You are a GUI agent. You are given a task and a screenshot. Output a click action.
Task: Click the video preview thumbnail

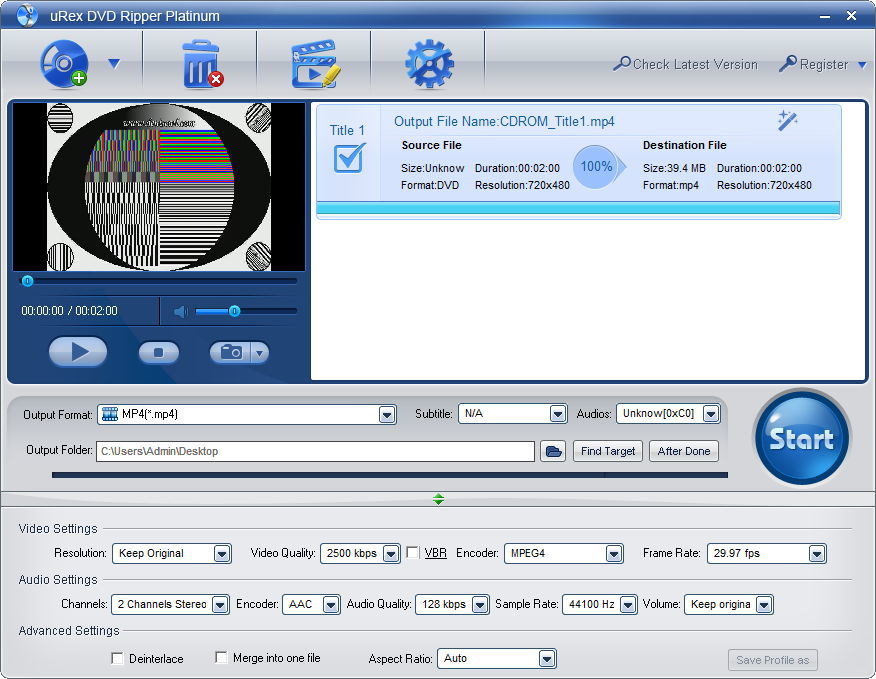coord(159,187)
